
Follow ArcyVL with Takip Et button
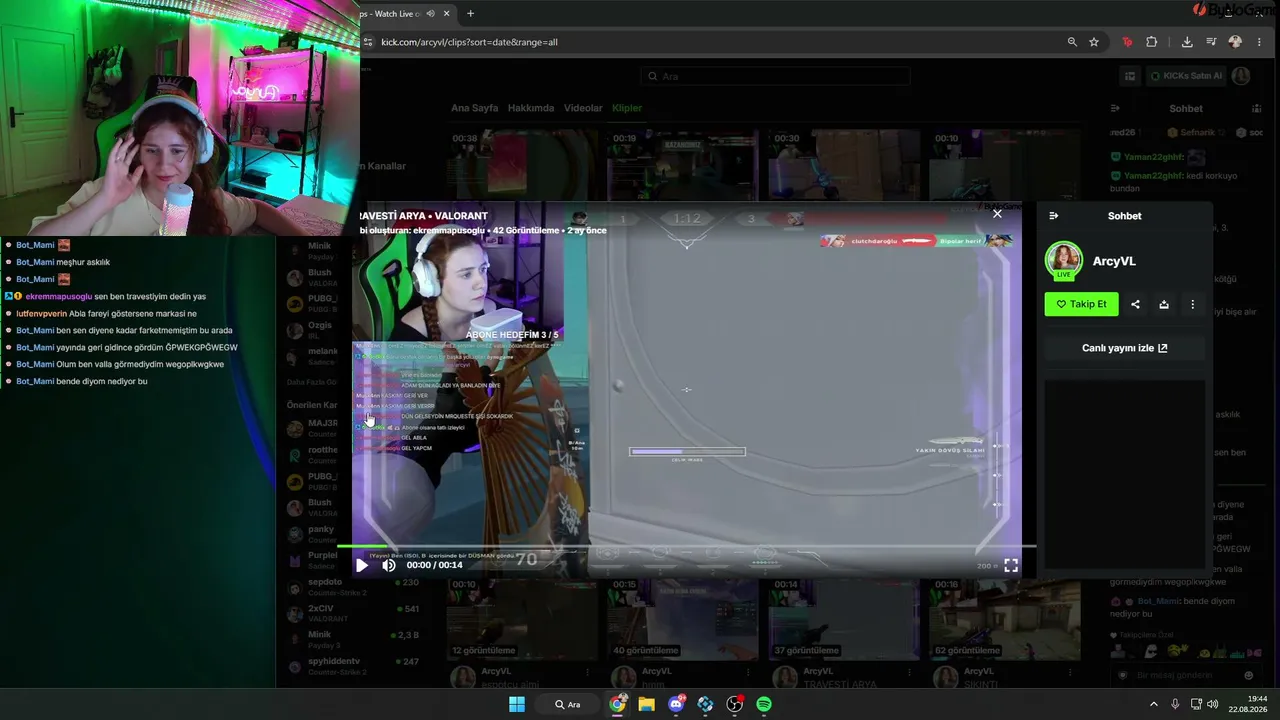[x=1081, y=304]
